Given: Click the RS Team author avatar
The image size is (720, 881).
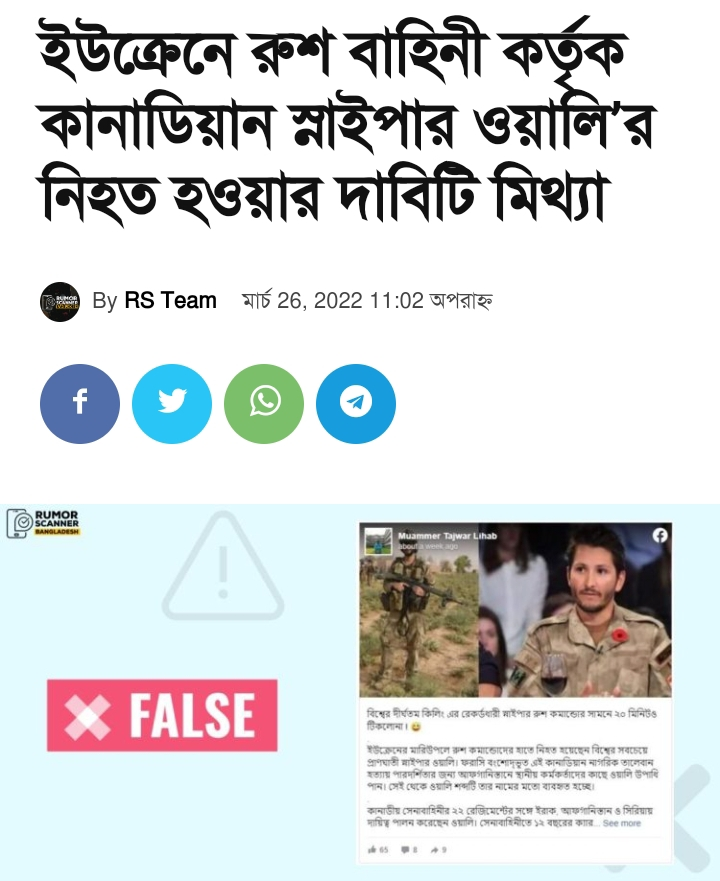Looking at the screenshot, I should coord(60,302).
